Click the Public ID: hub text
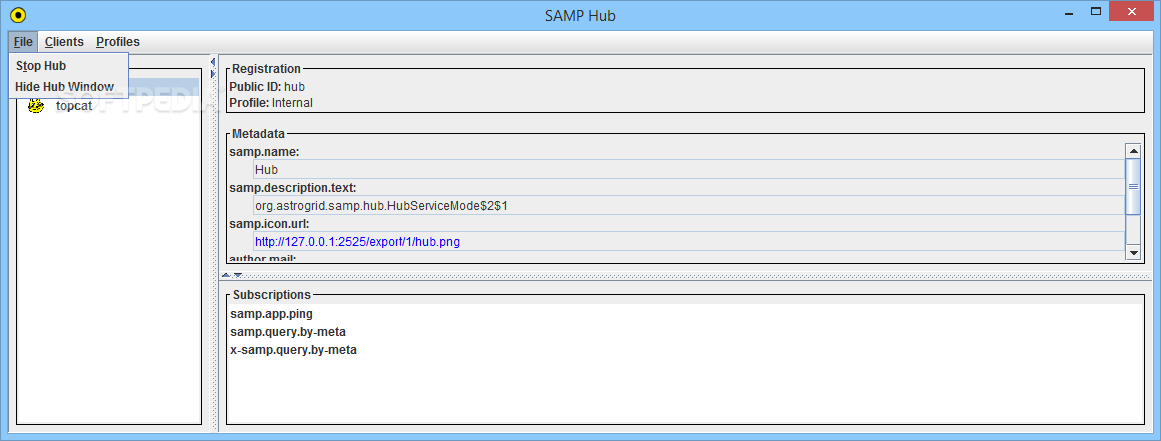The image size is (1161, 441). pyautogui.click(x=267, y=87)
